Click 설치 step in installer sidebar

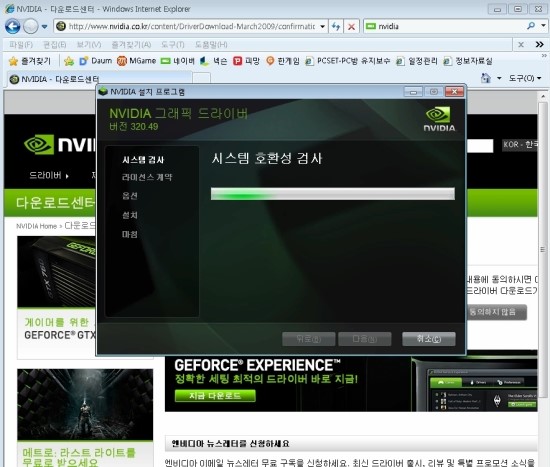point(130,215)
